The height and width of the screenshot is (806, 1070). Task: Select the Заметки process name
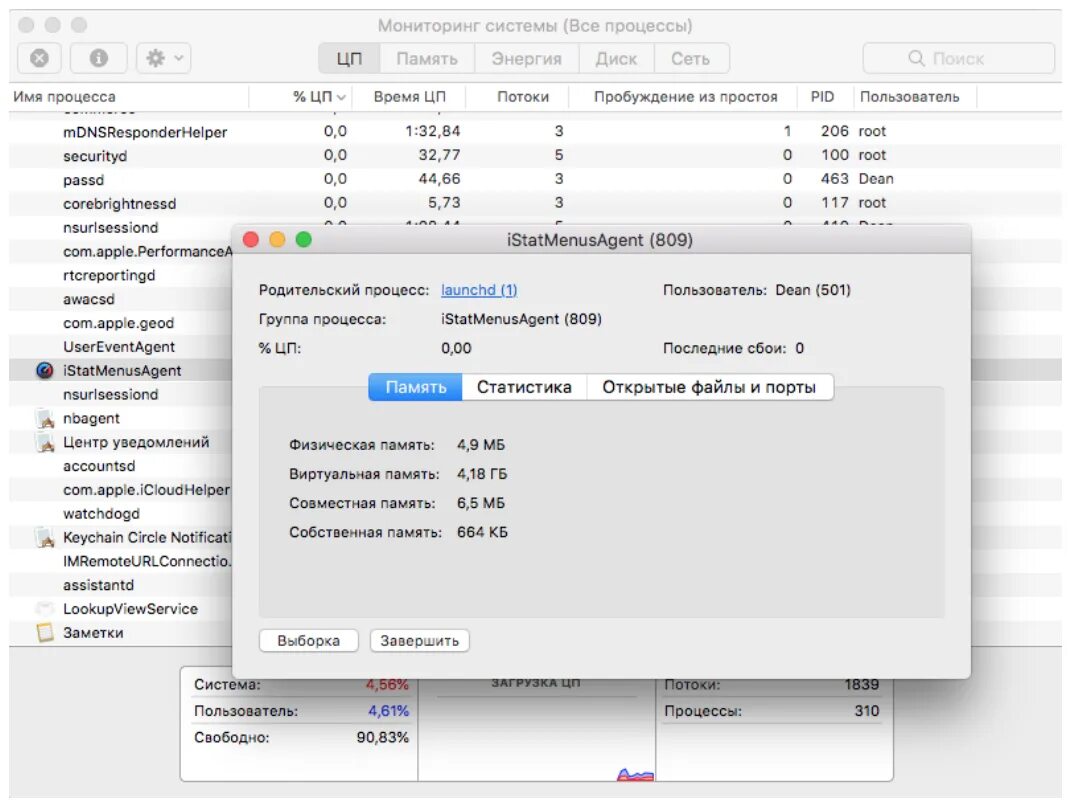93,633
